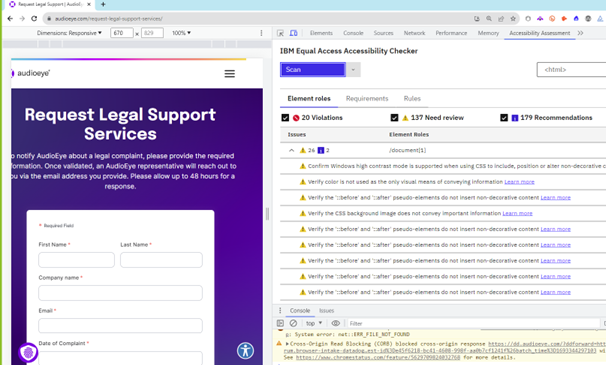Viewport: 607px width, 366px height.
Task: Click the browser address bar URL
Action: [108, 19]
